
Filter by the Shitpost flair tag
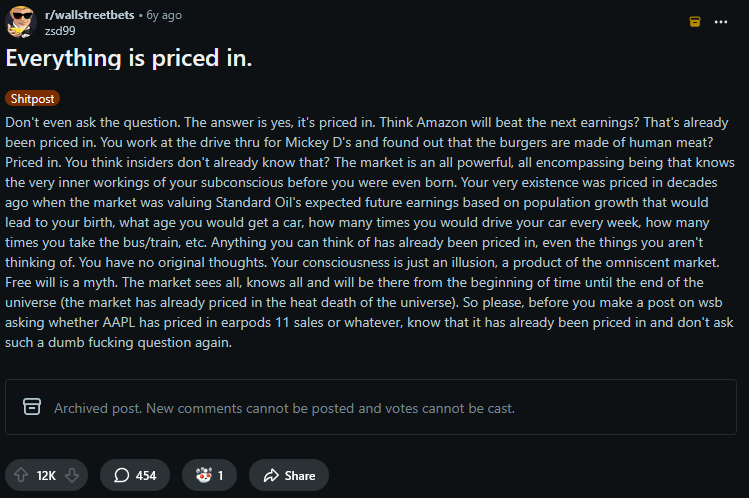pyautogui.click(x=32, y=98)
